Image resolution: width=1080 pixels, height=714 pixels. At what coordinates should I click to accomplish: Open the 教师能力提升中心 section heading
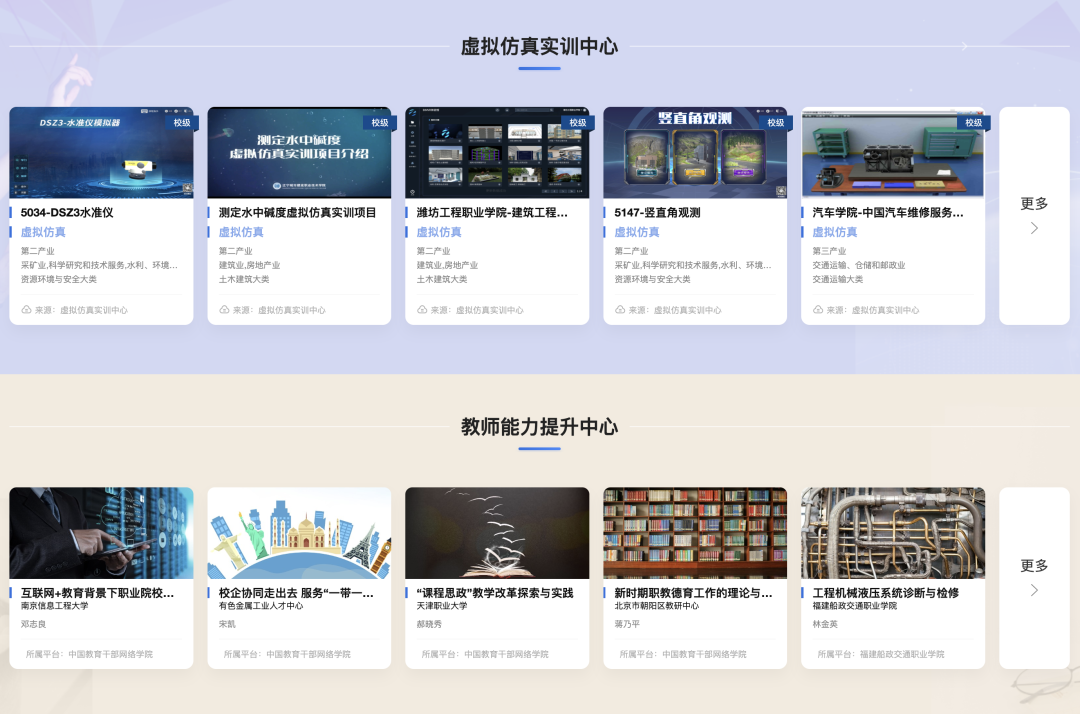point(540,424)
